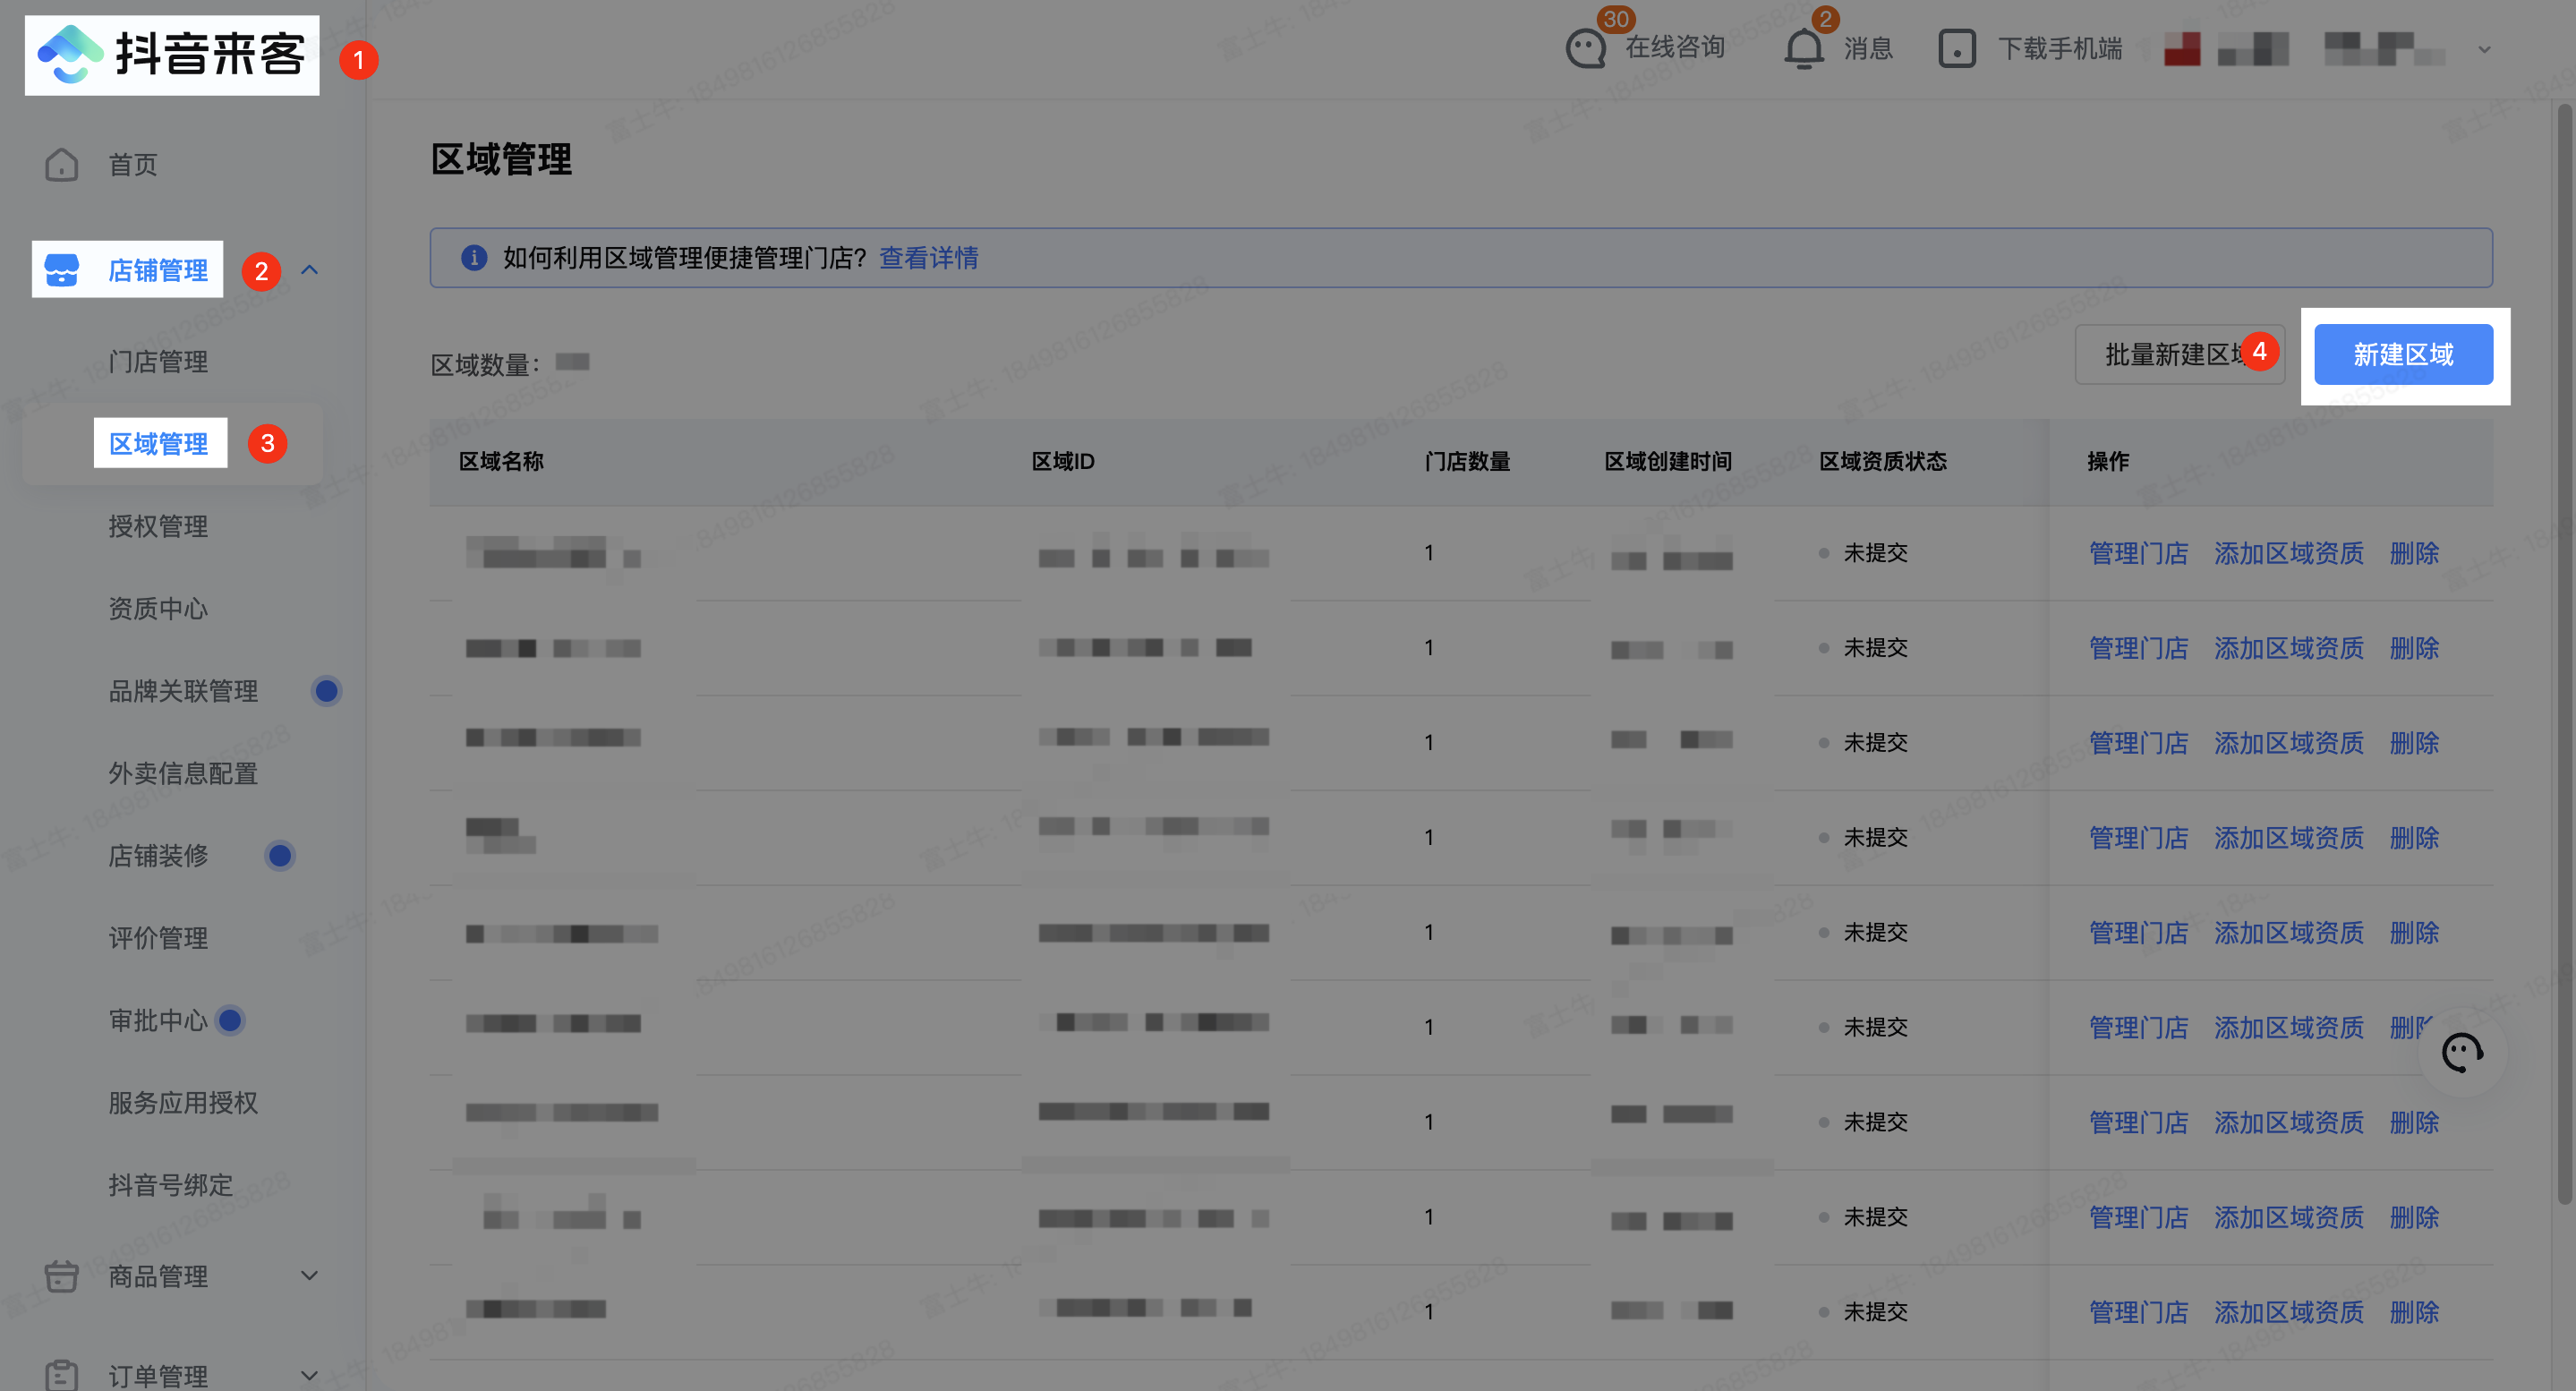Screen dimensions: 2576x1391
Task: Click the 新建区域 button
Action: pos(2403,354)
